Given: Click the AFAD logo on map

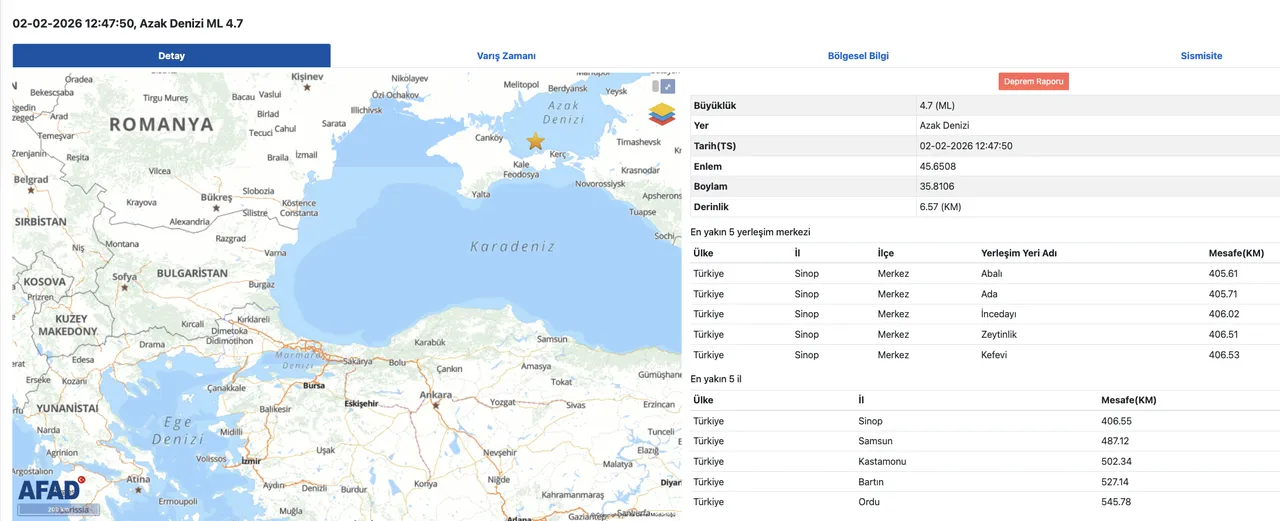Looking at the screenshot, I should [49, 489].
